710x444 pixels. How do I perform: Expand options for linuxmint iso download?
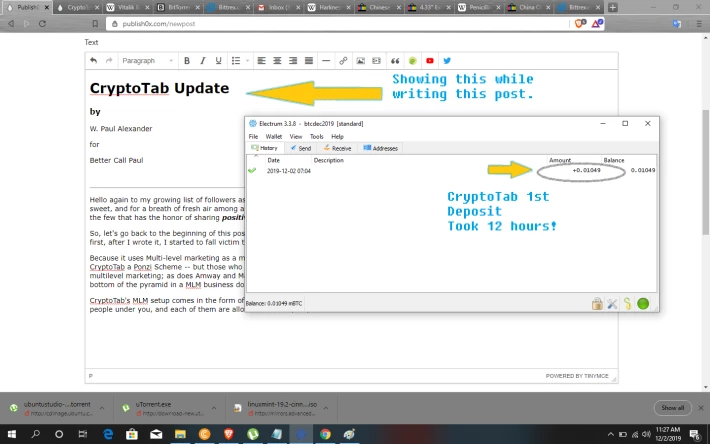pos(326,408)
